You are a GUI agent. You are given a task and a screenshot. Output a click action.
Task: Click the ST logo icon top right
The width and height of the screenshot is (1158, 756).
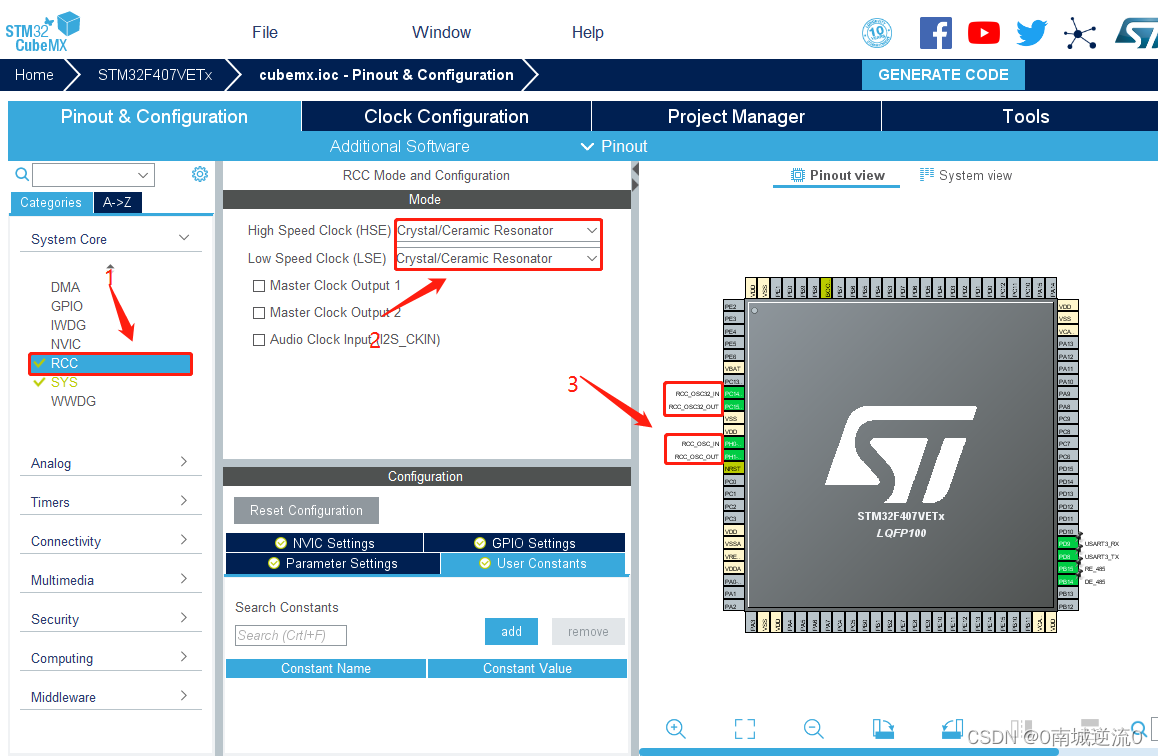pyautogui.click(x=1138, y=32)
